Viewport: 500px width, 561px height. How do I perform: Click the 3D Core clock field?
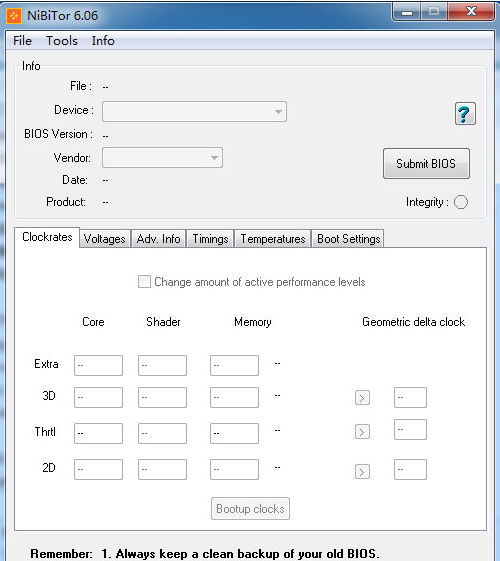(98, 397)
